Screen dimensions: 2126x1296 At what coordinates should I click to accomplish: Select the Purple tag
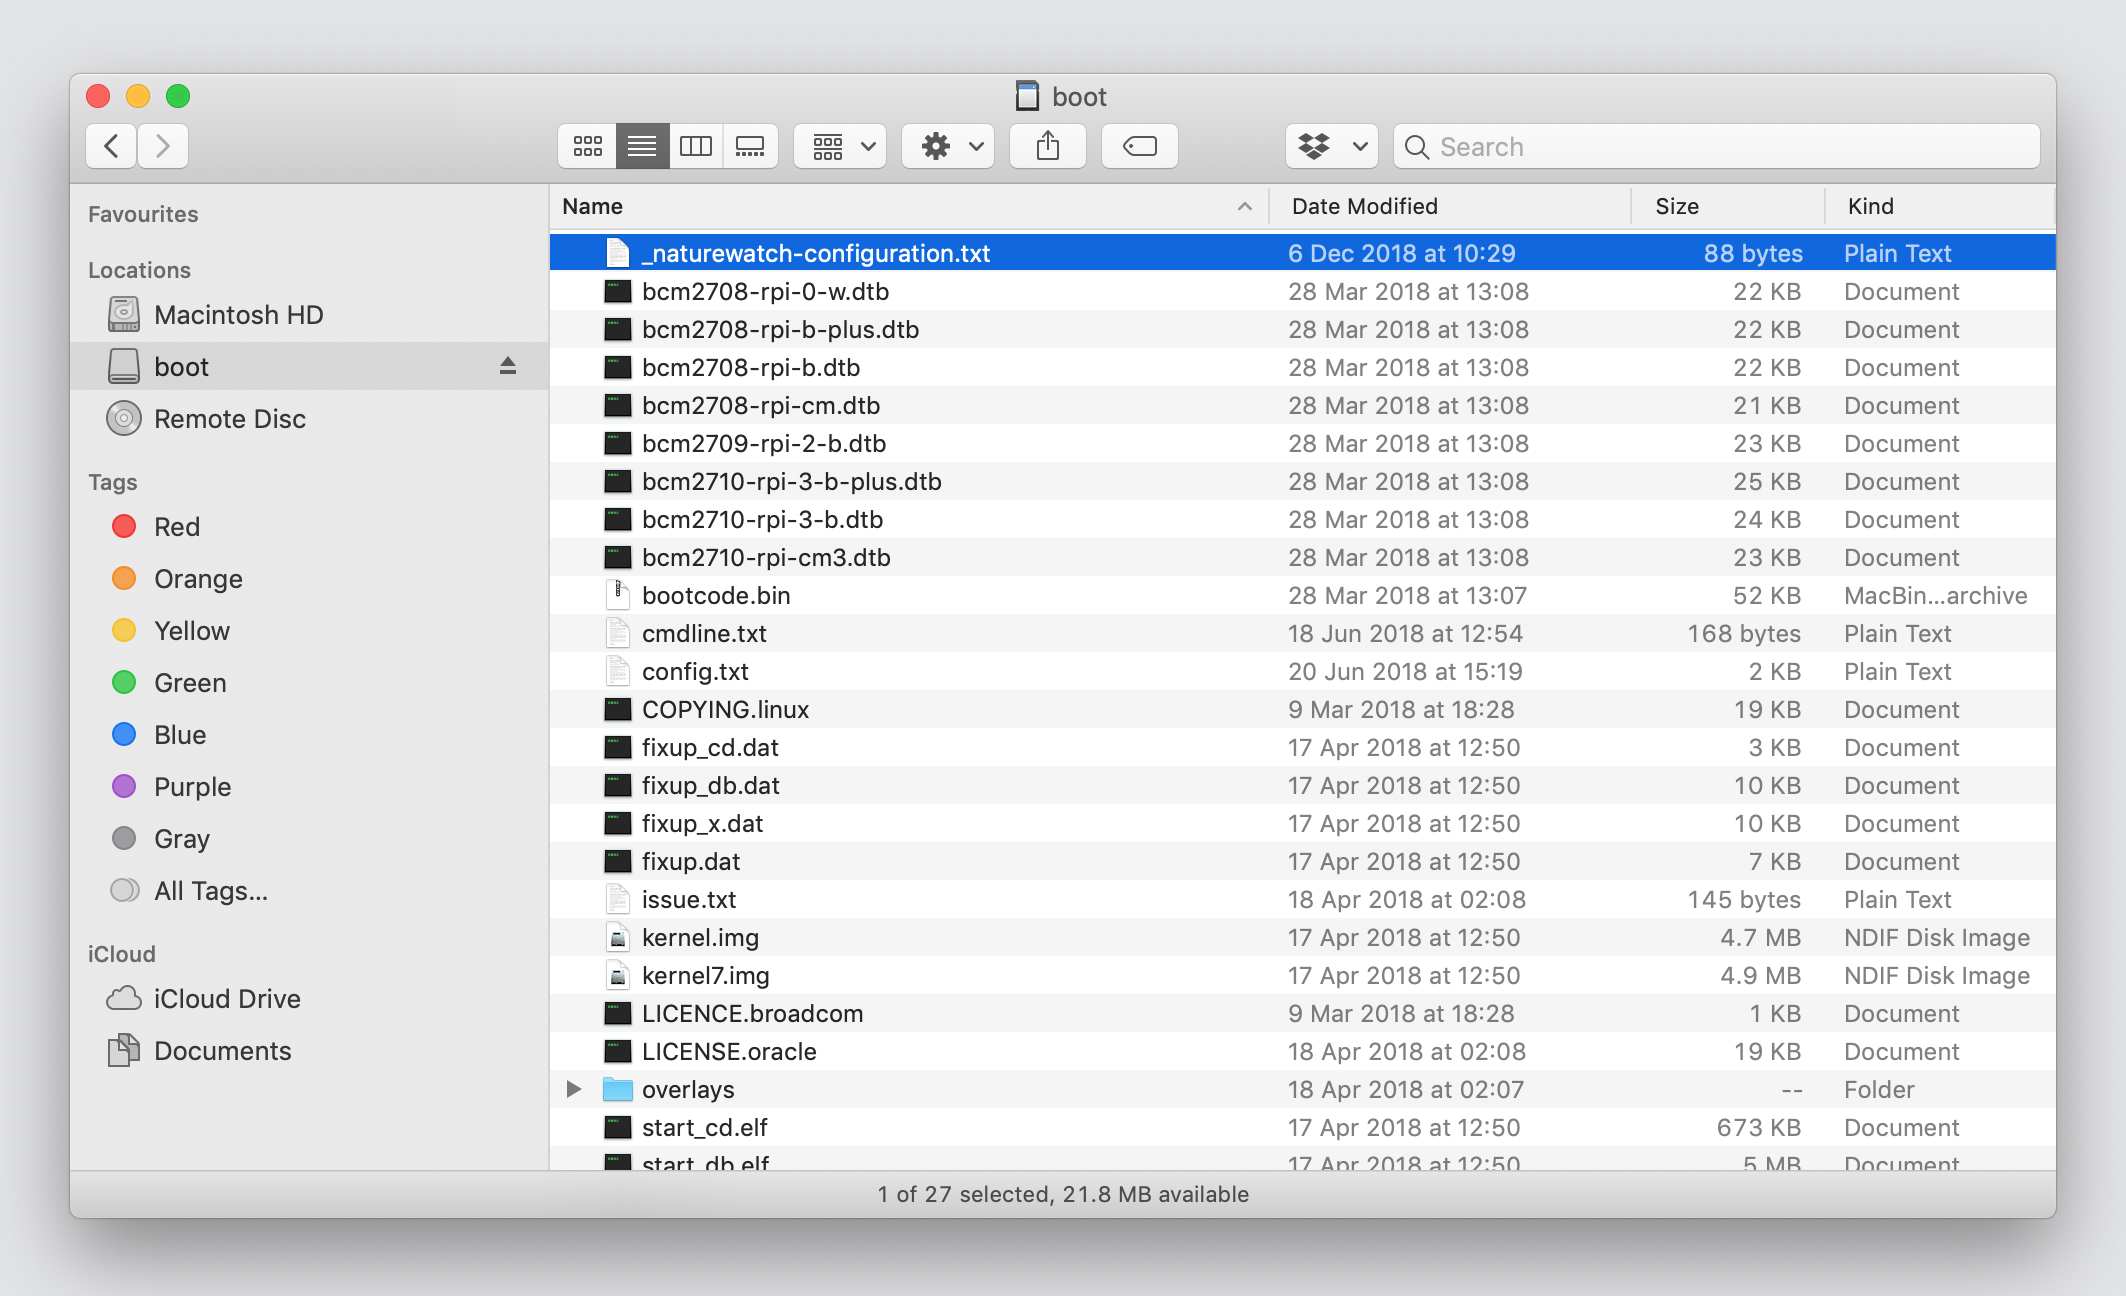[192, 787]
